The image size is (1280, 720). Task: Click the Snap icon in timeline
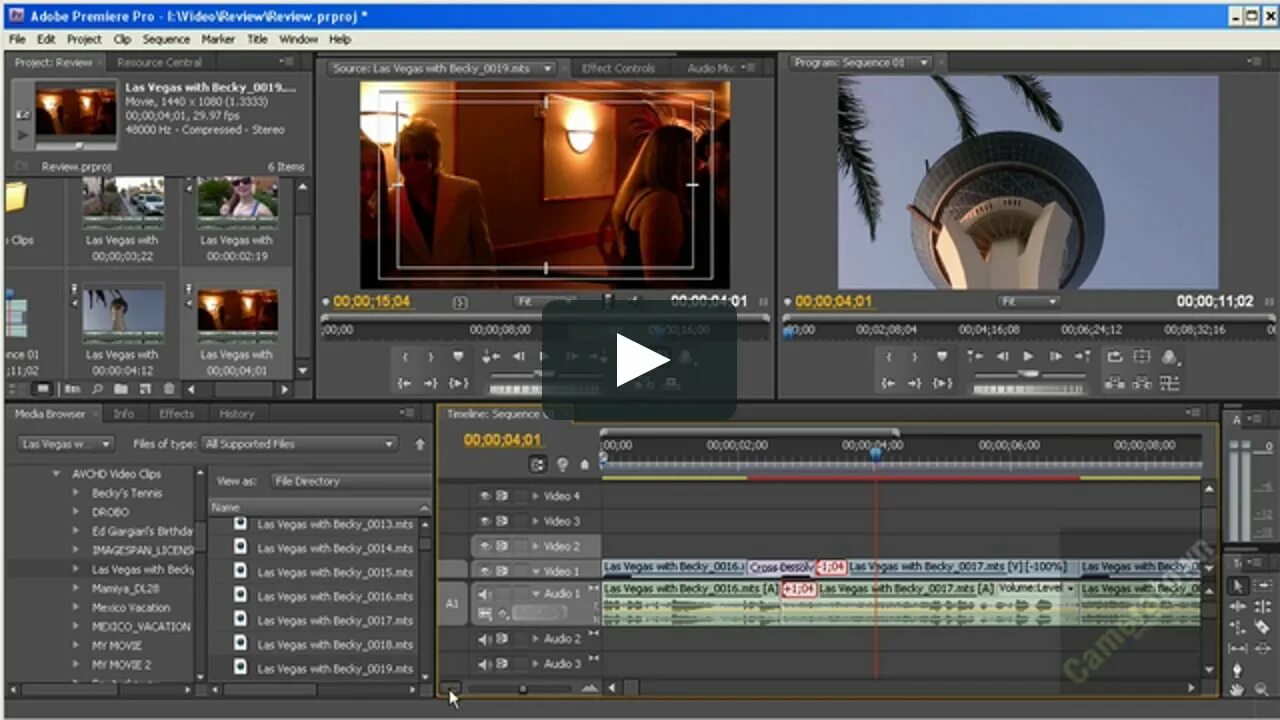coord(537,464)
